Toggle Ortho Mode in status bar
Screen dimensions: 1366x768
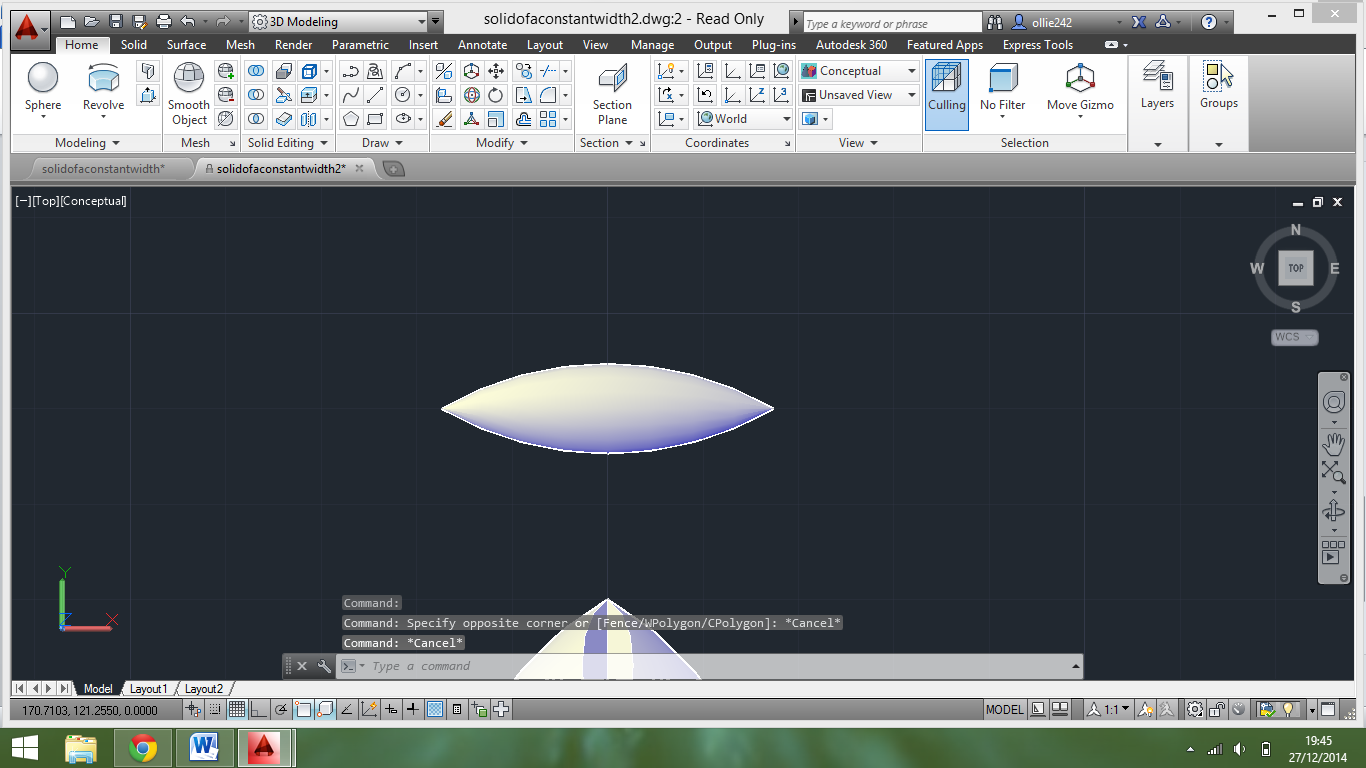[259, 709]
